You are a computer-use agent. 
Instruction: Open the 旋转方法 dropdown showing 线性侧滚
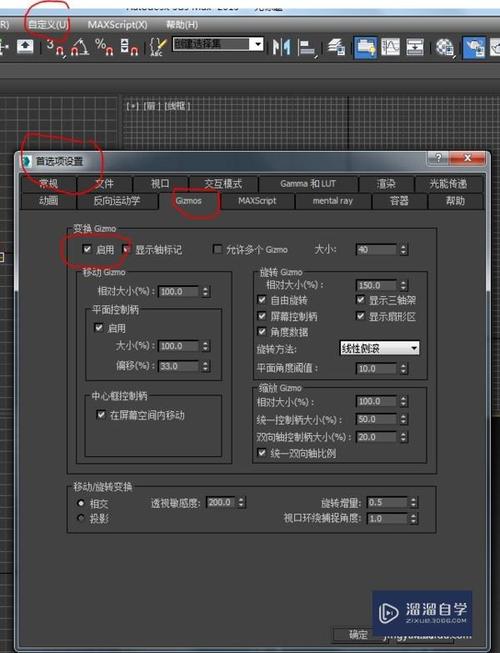click(379, 348)
